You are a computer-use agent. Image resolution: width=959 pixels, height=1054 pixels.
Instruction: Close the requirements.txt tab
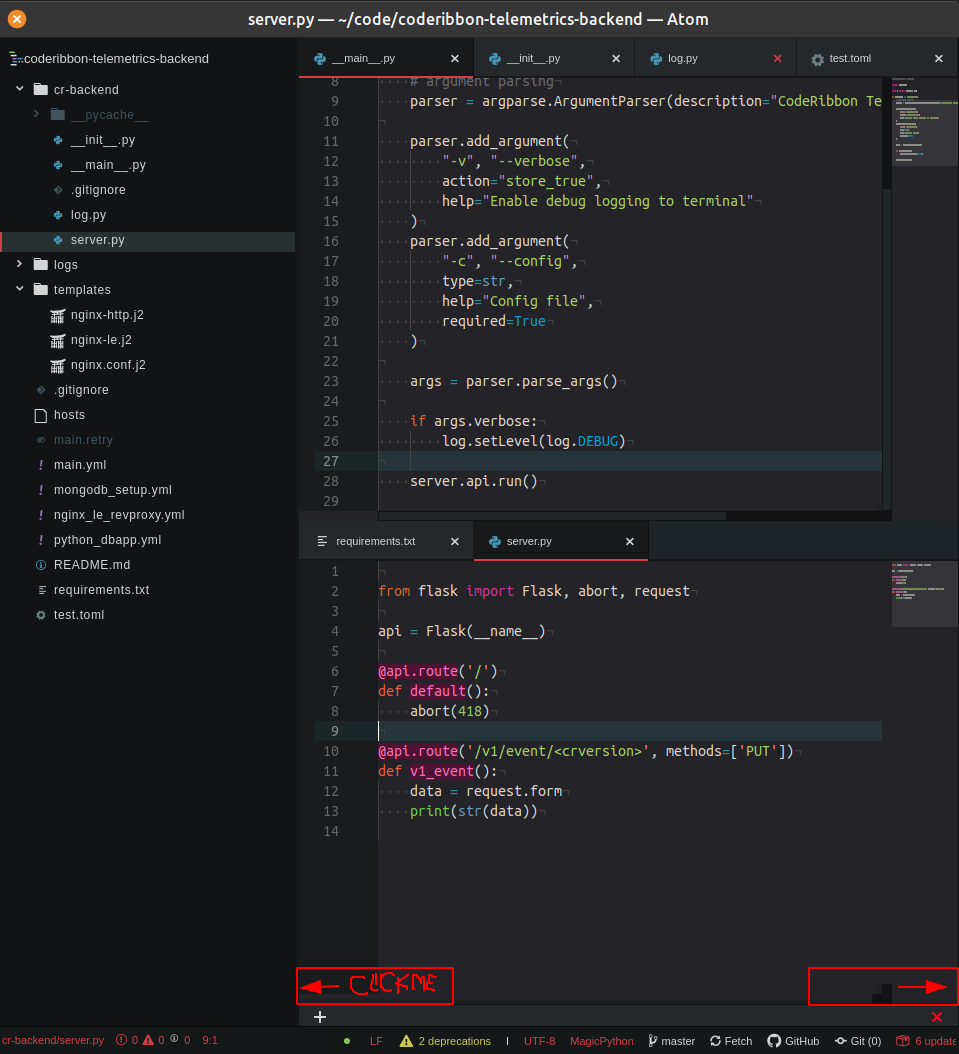pyautogui.click(x=455, y=541)
